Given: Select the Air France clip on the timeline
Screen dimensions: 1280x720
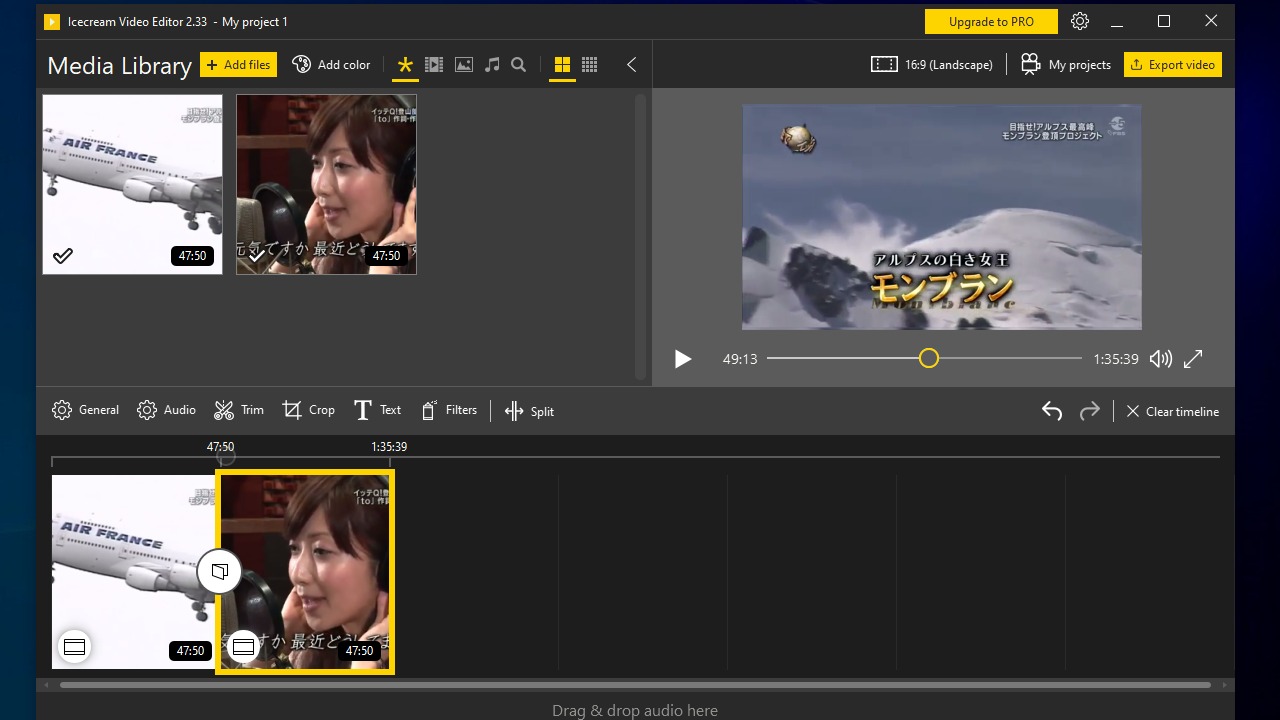Looking at the screenshot, I should tap(134, 572).
